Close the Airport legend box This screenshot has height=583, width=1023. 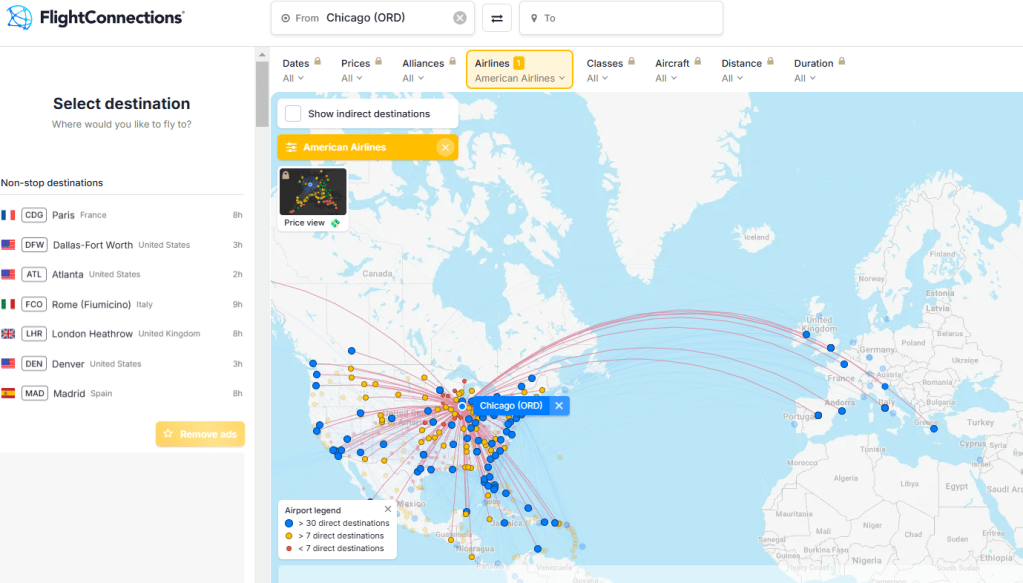pos(388,509)
